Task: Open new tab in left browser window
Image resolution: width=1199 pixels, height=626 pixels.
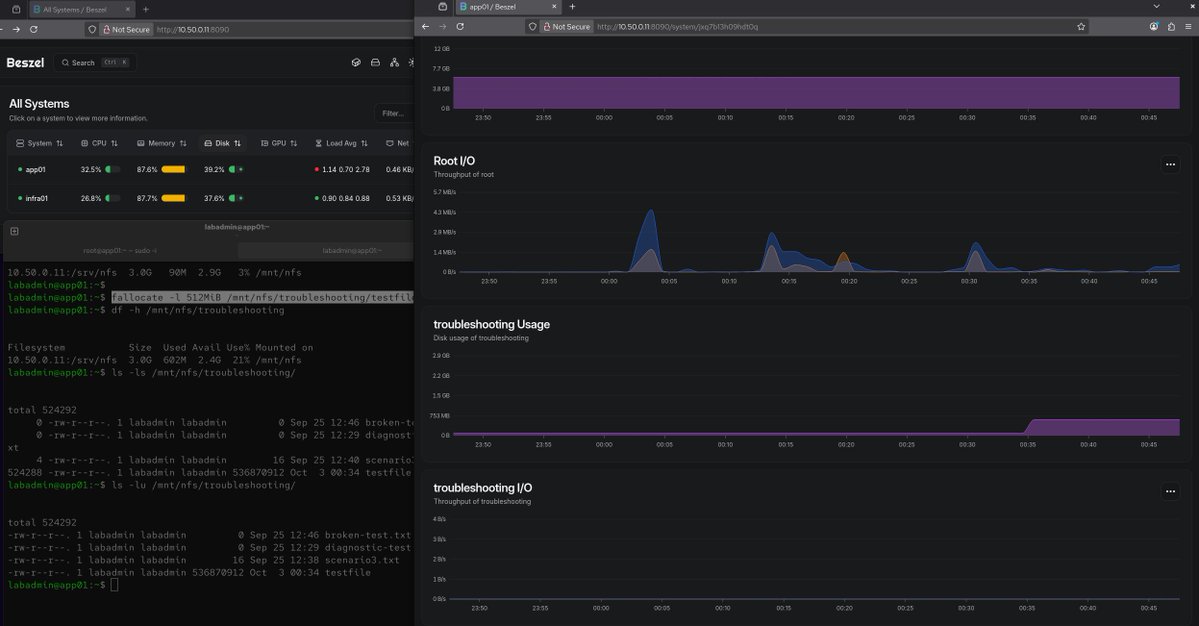Action: pyautogui.click(x=146, y=9)
